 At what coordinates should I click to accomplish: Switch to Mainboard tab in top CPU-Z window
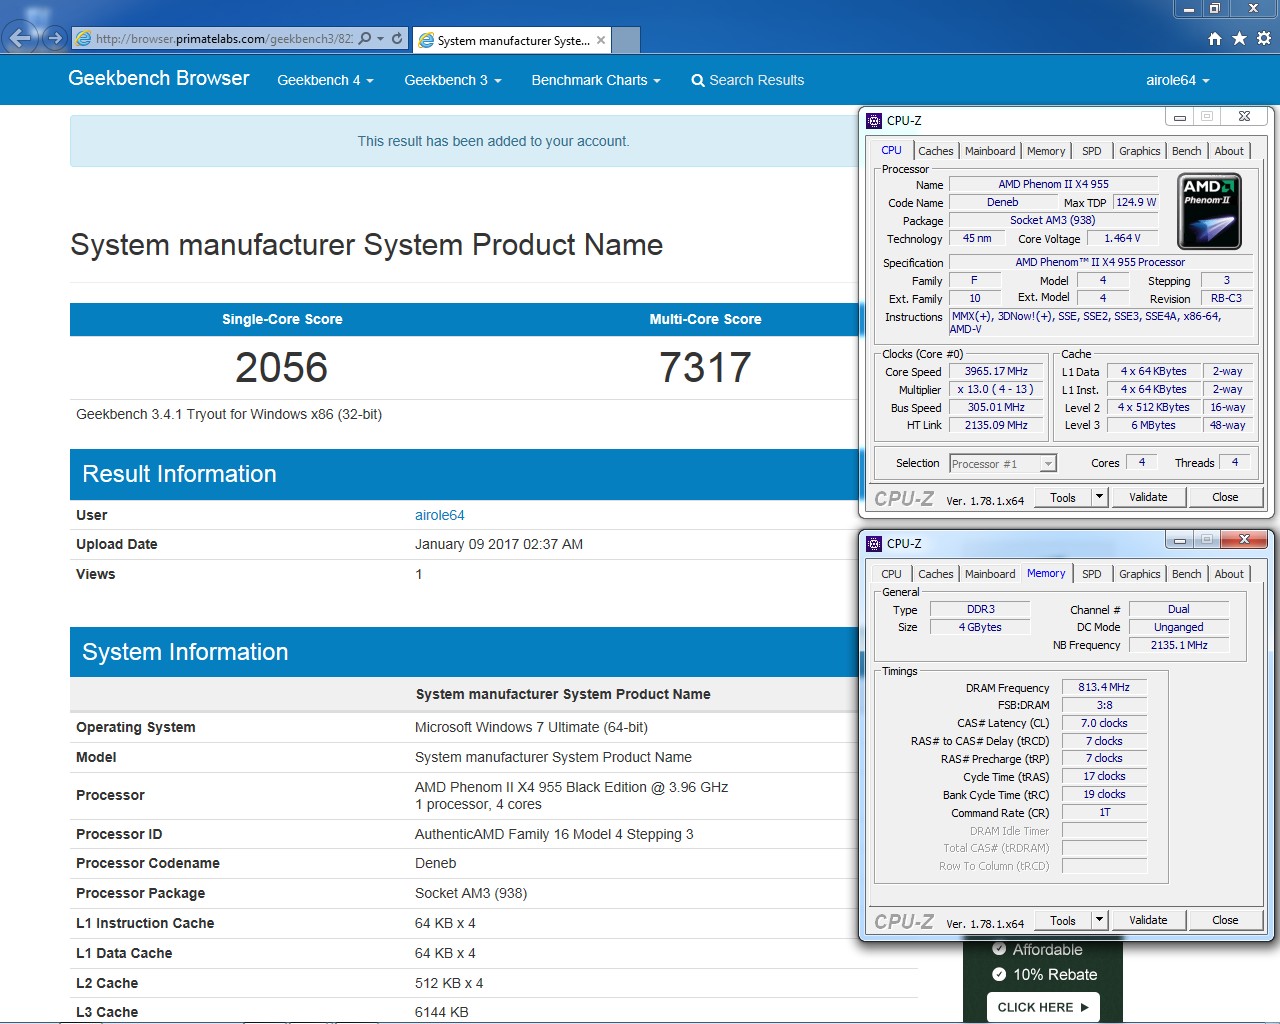pyautogui.click(x=990, y=151)
